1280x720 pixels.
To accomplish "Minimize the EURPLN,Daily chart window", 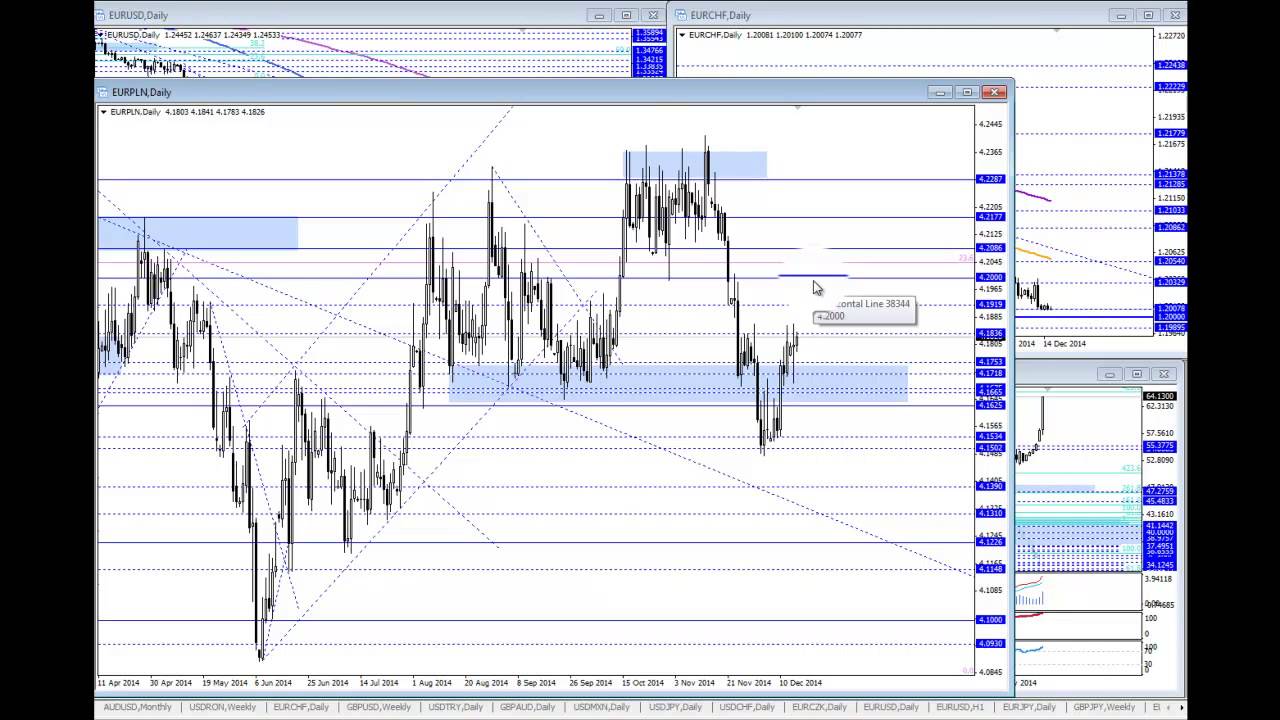I will (x=940, y=92).
